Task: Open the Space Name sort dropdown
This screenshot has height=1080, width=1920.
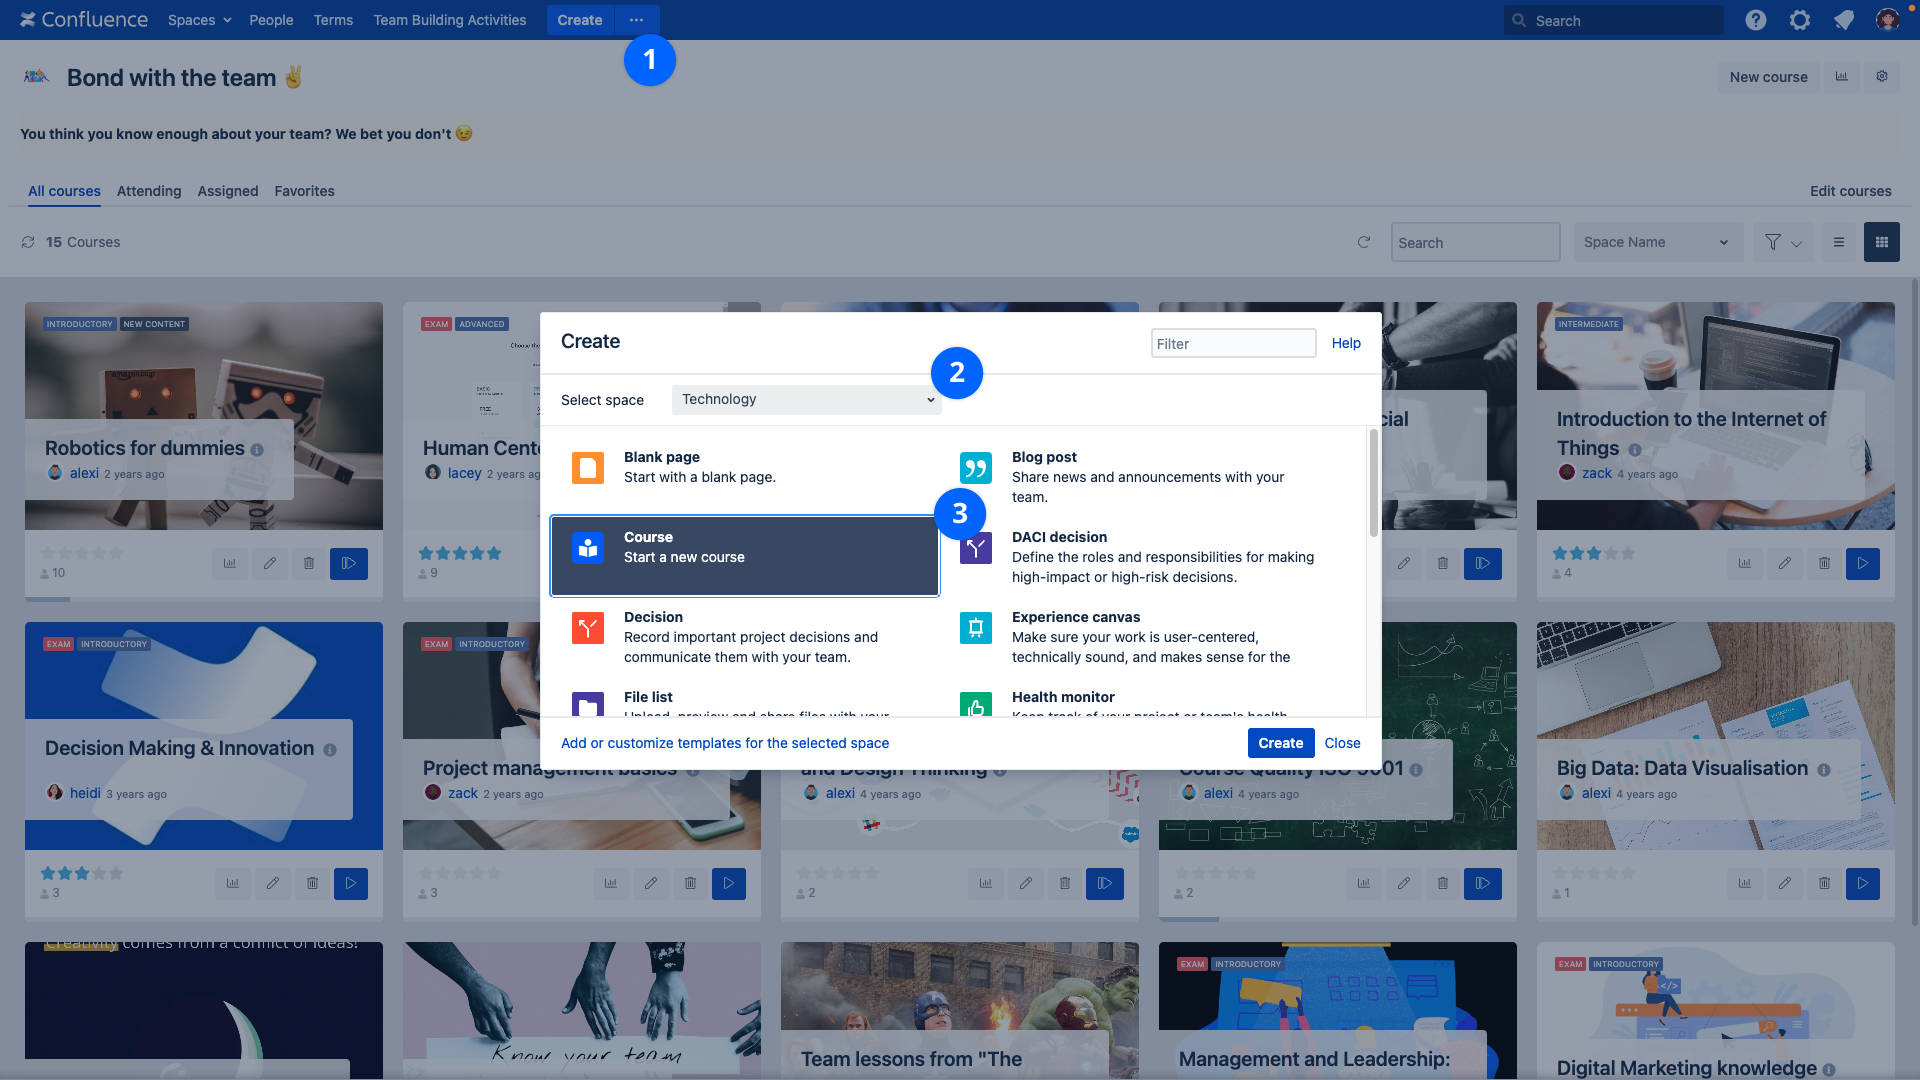Action: [1656, 242]
